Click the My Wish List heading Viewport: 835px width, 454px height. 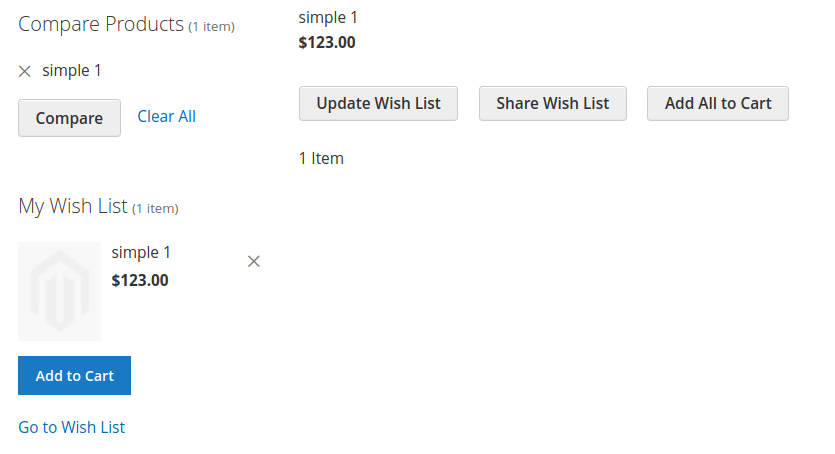pos(72,206)
